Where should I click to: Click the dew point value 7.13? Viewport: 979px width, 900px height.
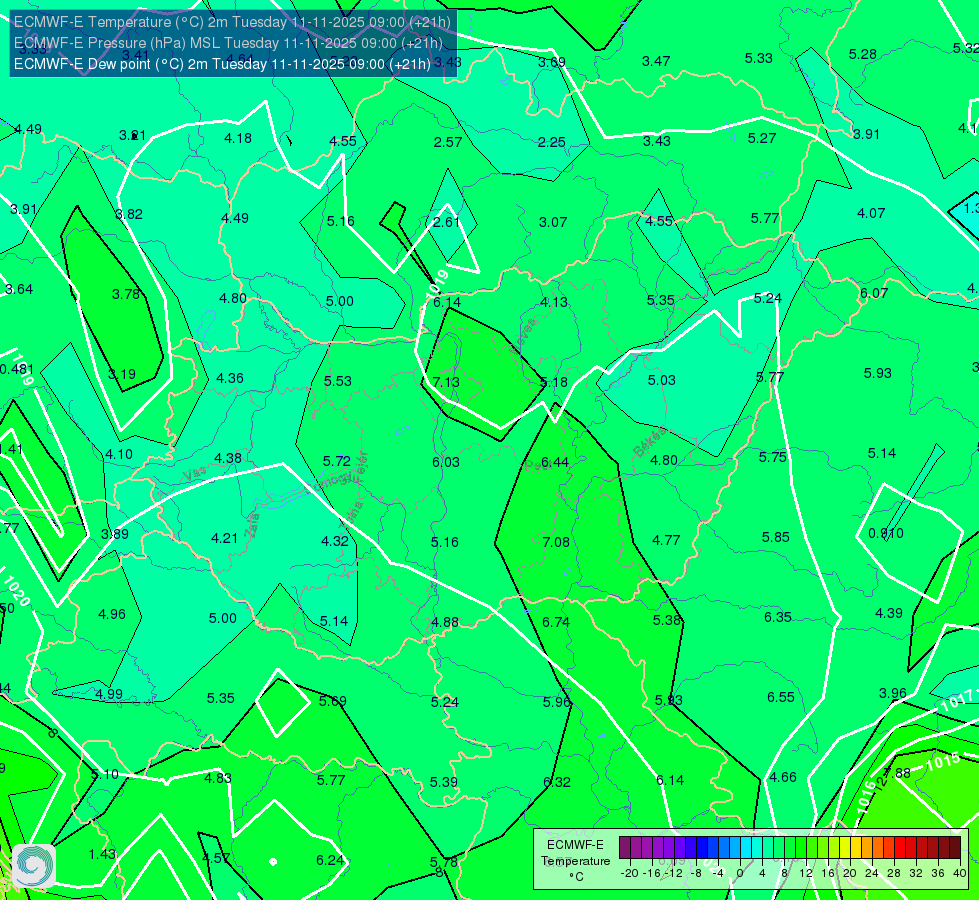coord(446,382)
